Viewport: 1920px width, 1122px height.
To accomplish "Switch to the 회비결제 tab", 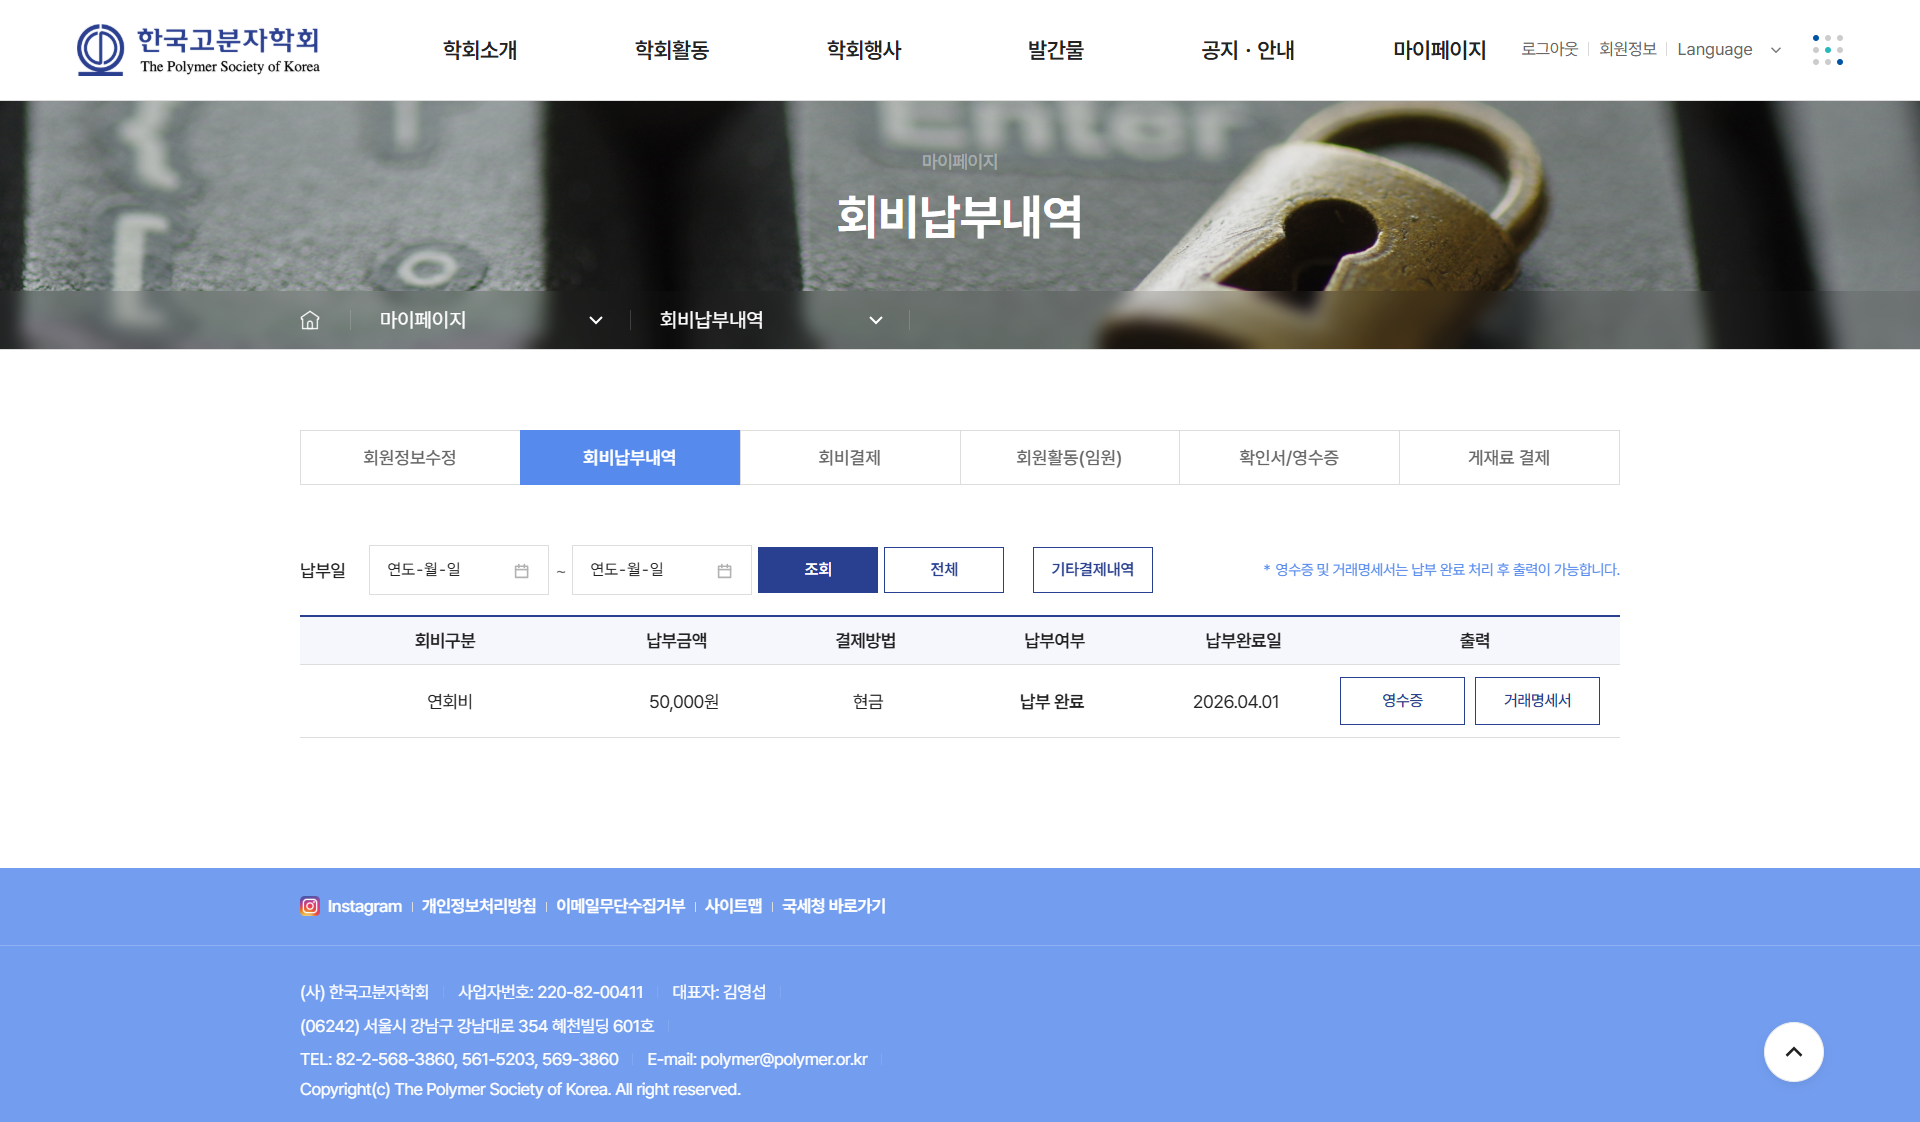I will pos(849,458).
